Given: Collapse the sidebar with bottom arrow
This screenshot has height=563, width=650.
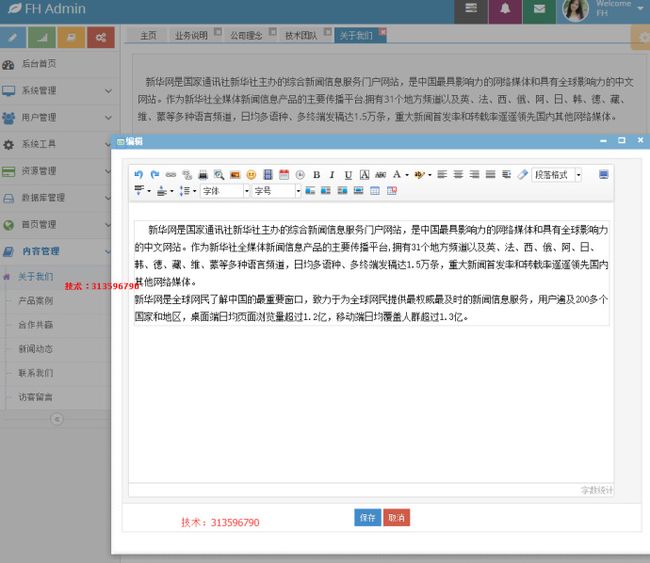Looking at the screenshot, I should coord(57,419).
